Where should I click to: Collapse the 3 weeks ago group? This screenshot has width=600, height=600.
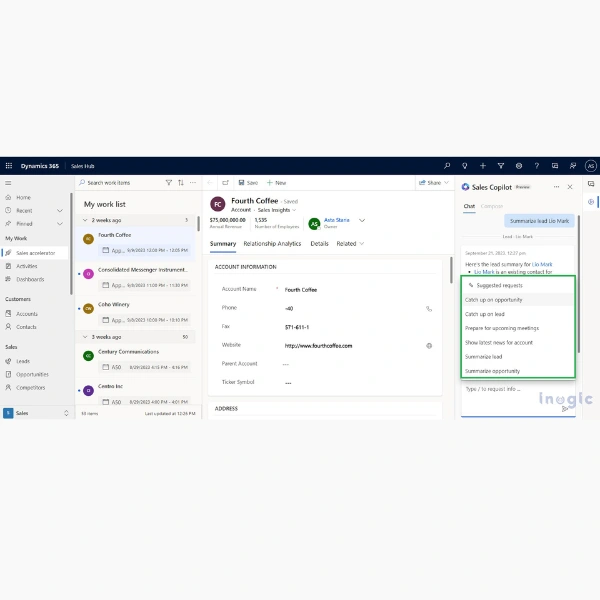coord(85,337)
